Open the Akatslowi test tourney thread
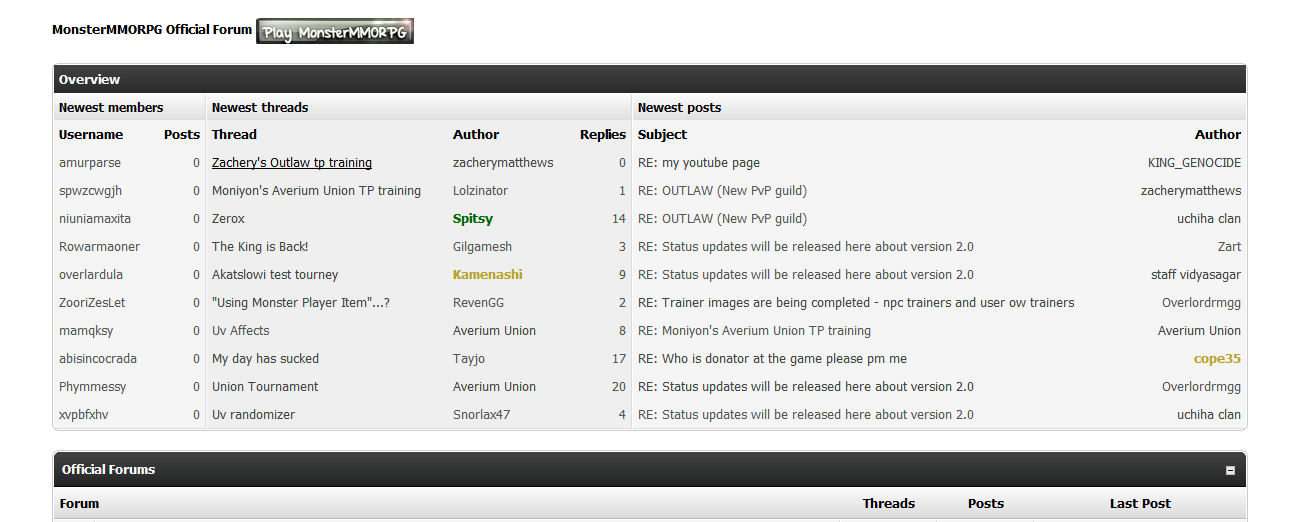This screenshot has width=1289, height=522. [275, 275]
